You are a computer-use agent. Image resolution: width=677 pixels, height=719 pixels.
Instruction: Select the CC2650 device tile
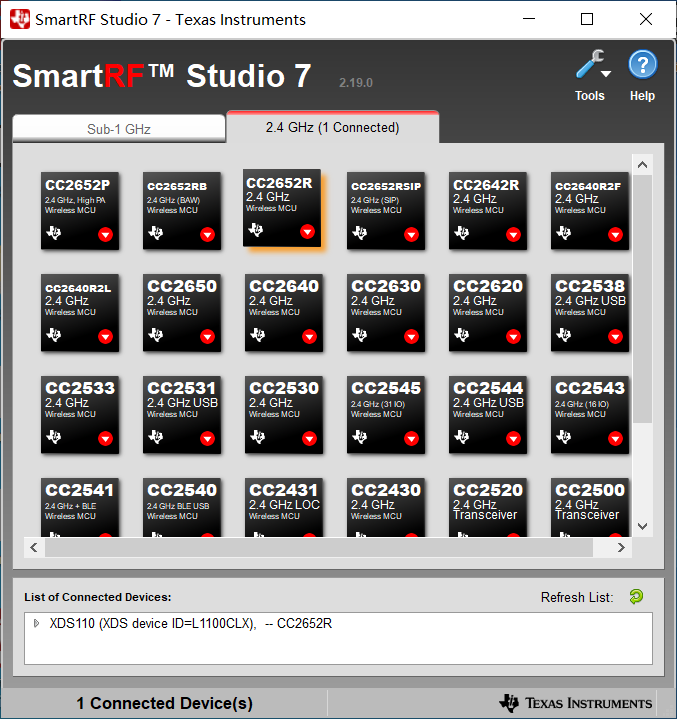click(x=182, y=313)
